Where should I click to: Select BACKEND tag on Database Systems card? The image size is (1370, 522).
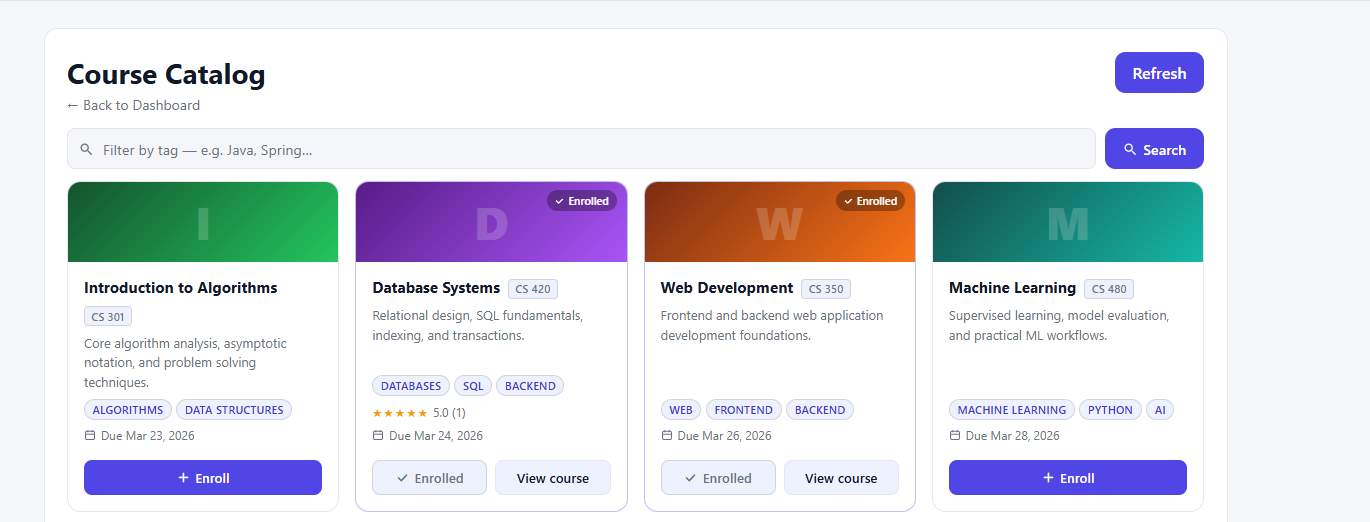coord(530,386)
